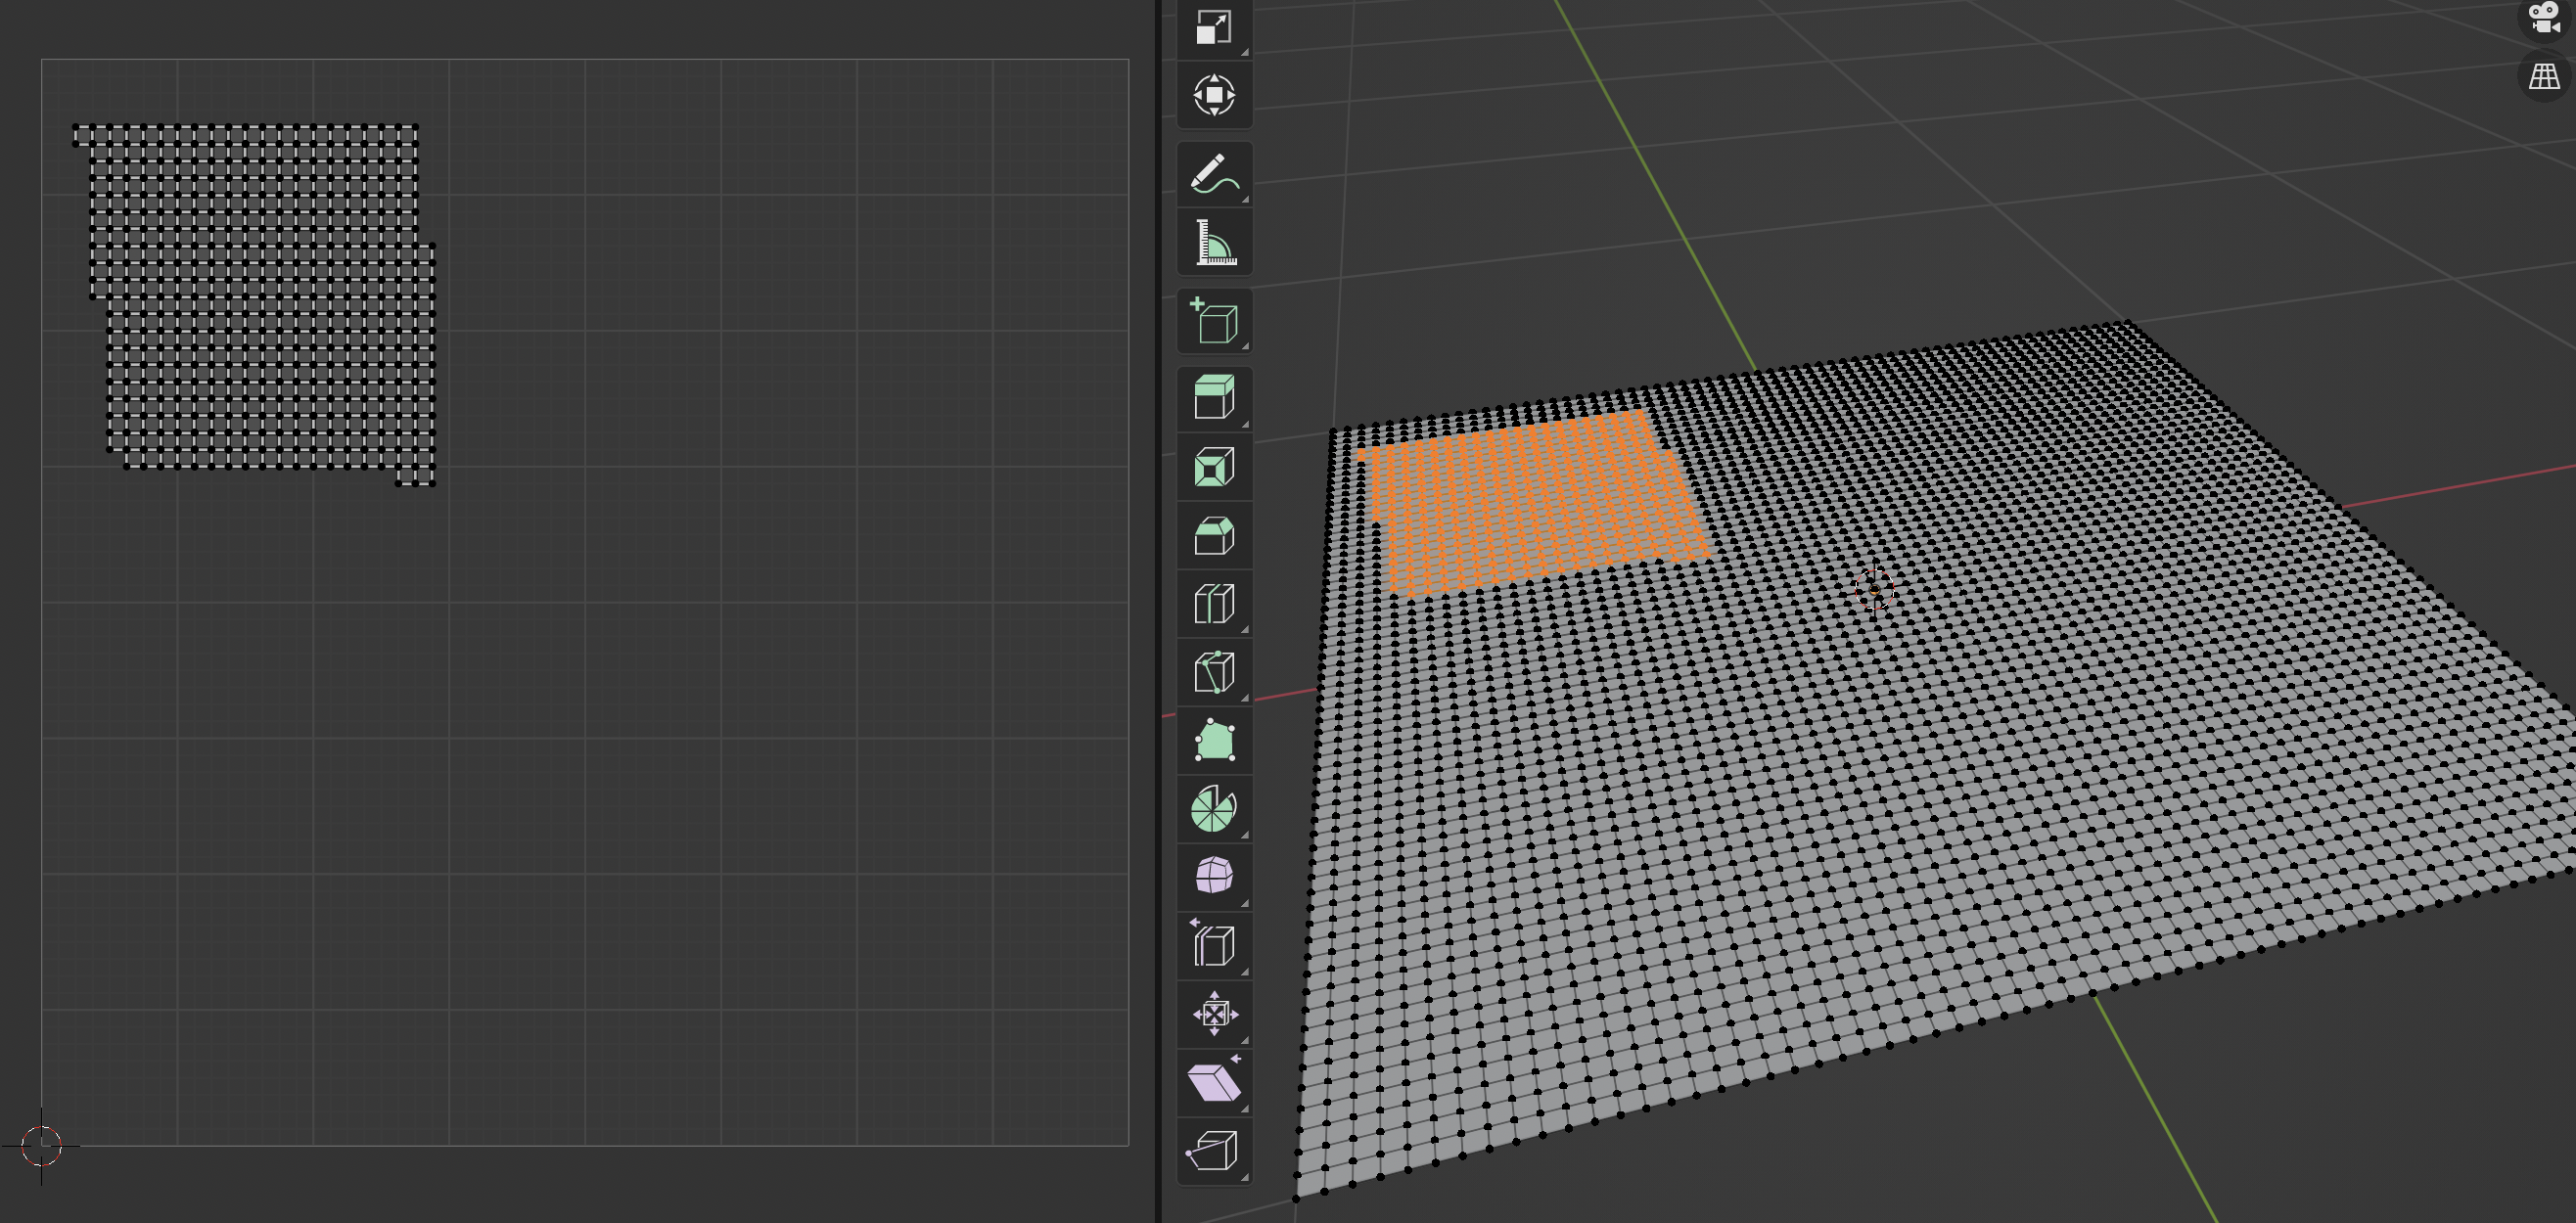Choose the Bevel tool
Viewport: 2576px width, 1223px height.
click(1214, 536)
